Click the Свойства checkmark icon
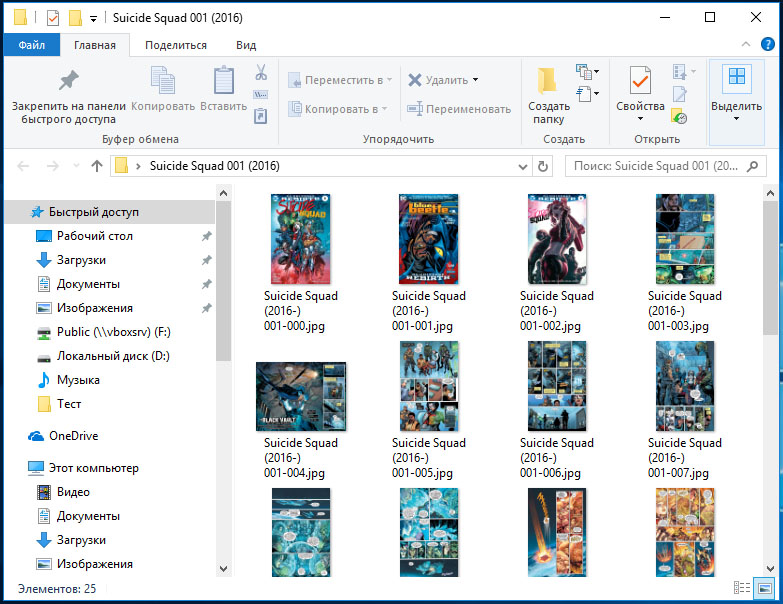The image size is (783, 604). 640,80
